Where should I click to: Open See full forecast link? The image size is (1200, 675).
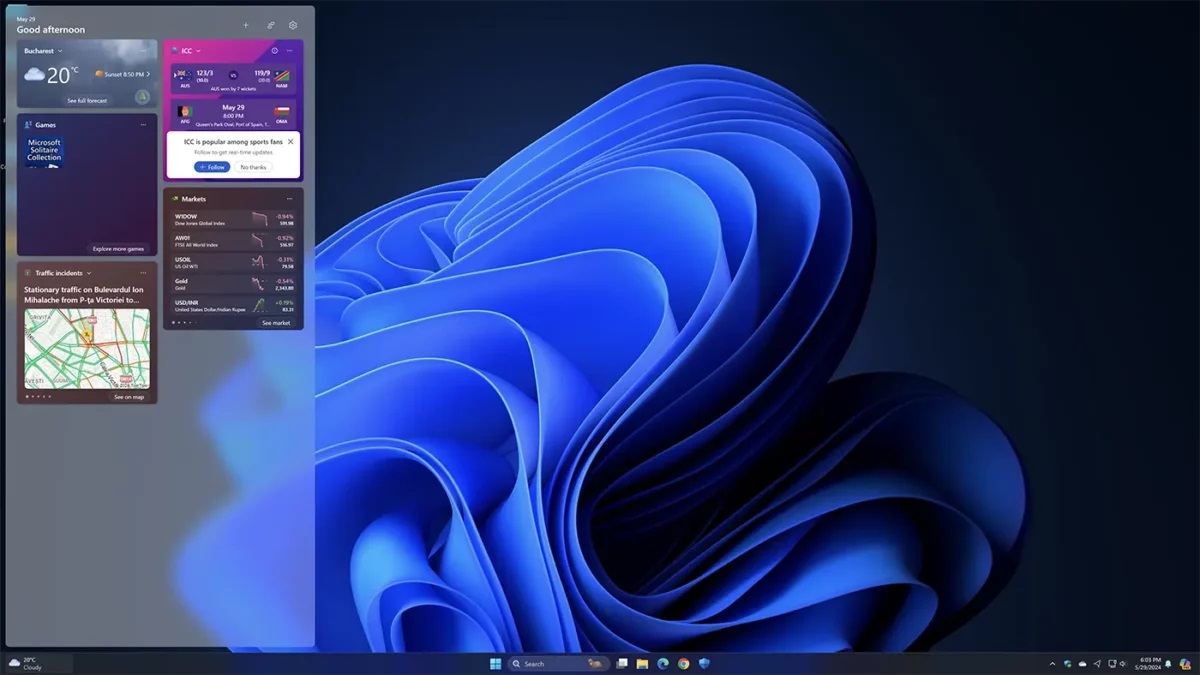pos(87,100)
